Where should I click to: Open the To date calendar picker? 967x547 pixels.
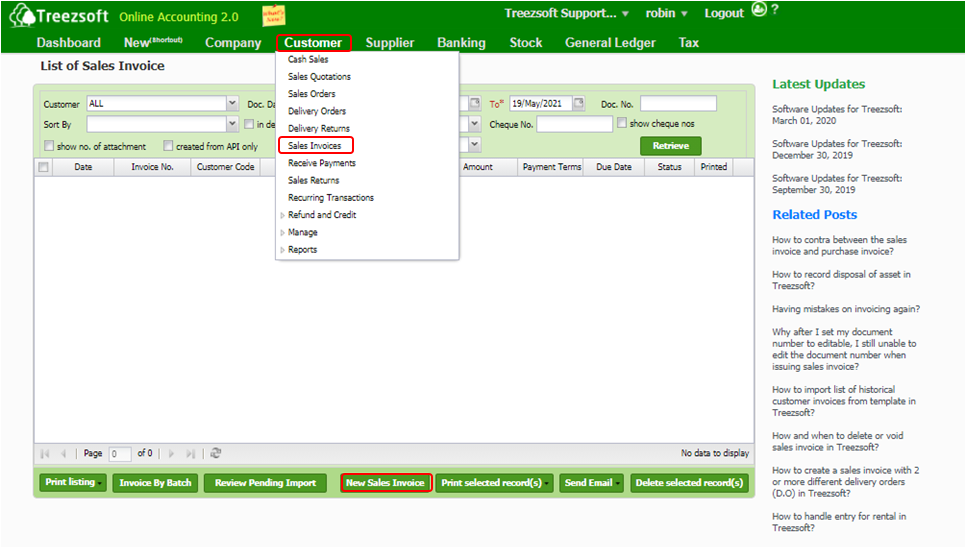tap(578, 103)
